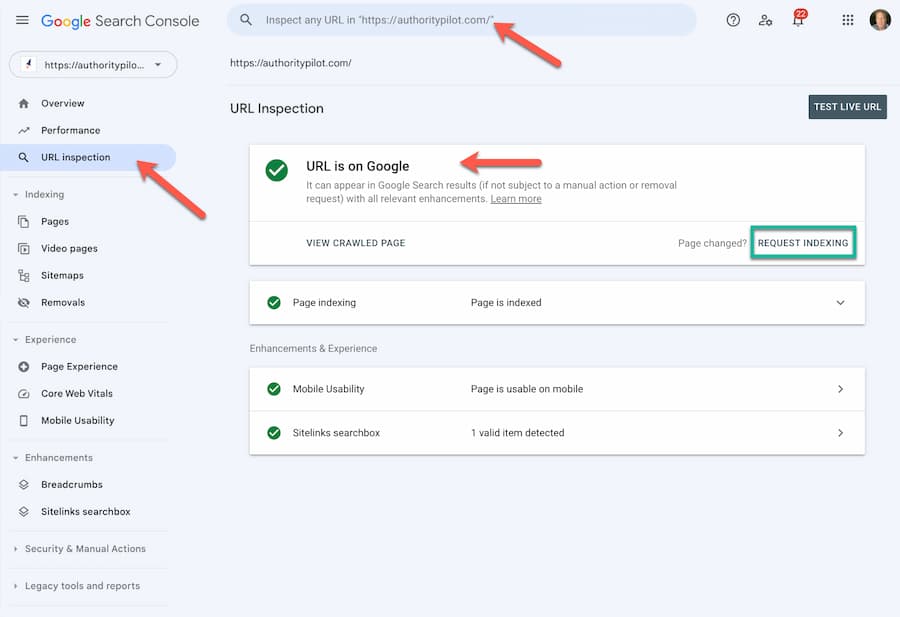Screen dimensions: 900x617
Task: Follow the Learn more link
Action: coord(516,199)
